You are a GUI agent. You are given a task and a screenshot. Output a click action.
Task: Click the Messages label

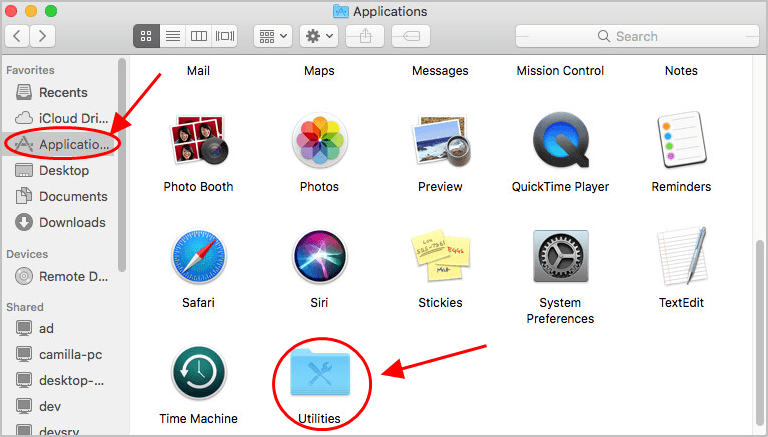440,71
